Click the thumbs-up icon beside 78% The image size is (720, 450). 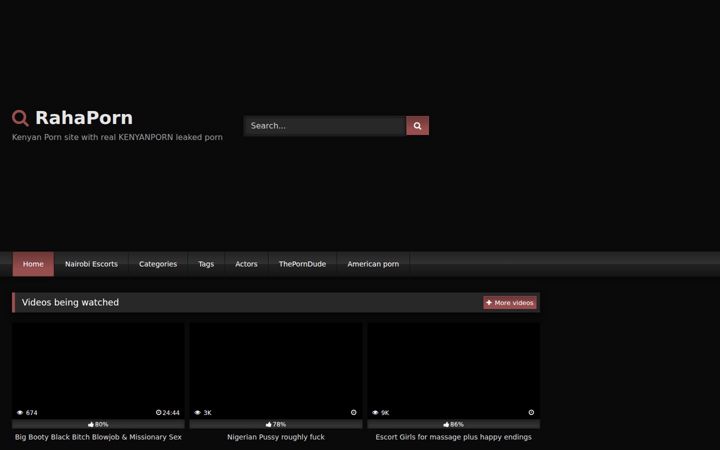pos(269,424)
